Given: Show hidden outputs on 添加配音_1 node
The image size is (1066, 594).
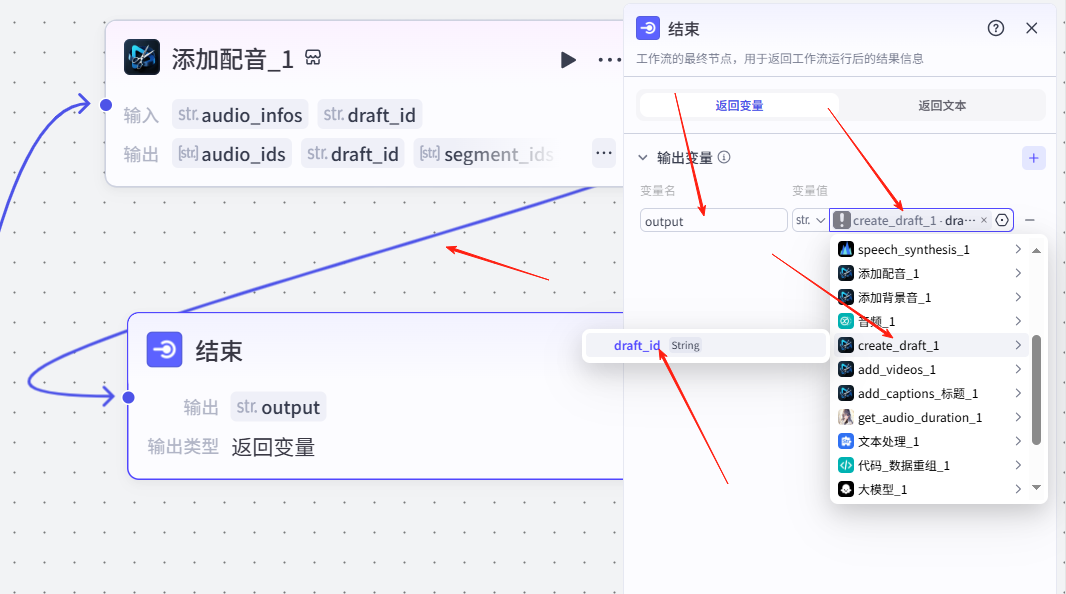Looking at the screenshot, I should tap(603, 154).
